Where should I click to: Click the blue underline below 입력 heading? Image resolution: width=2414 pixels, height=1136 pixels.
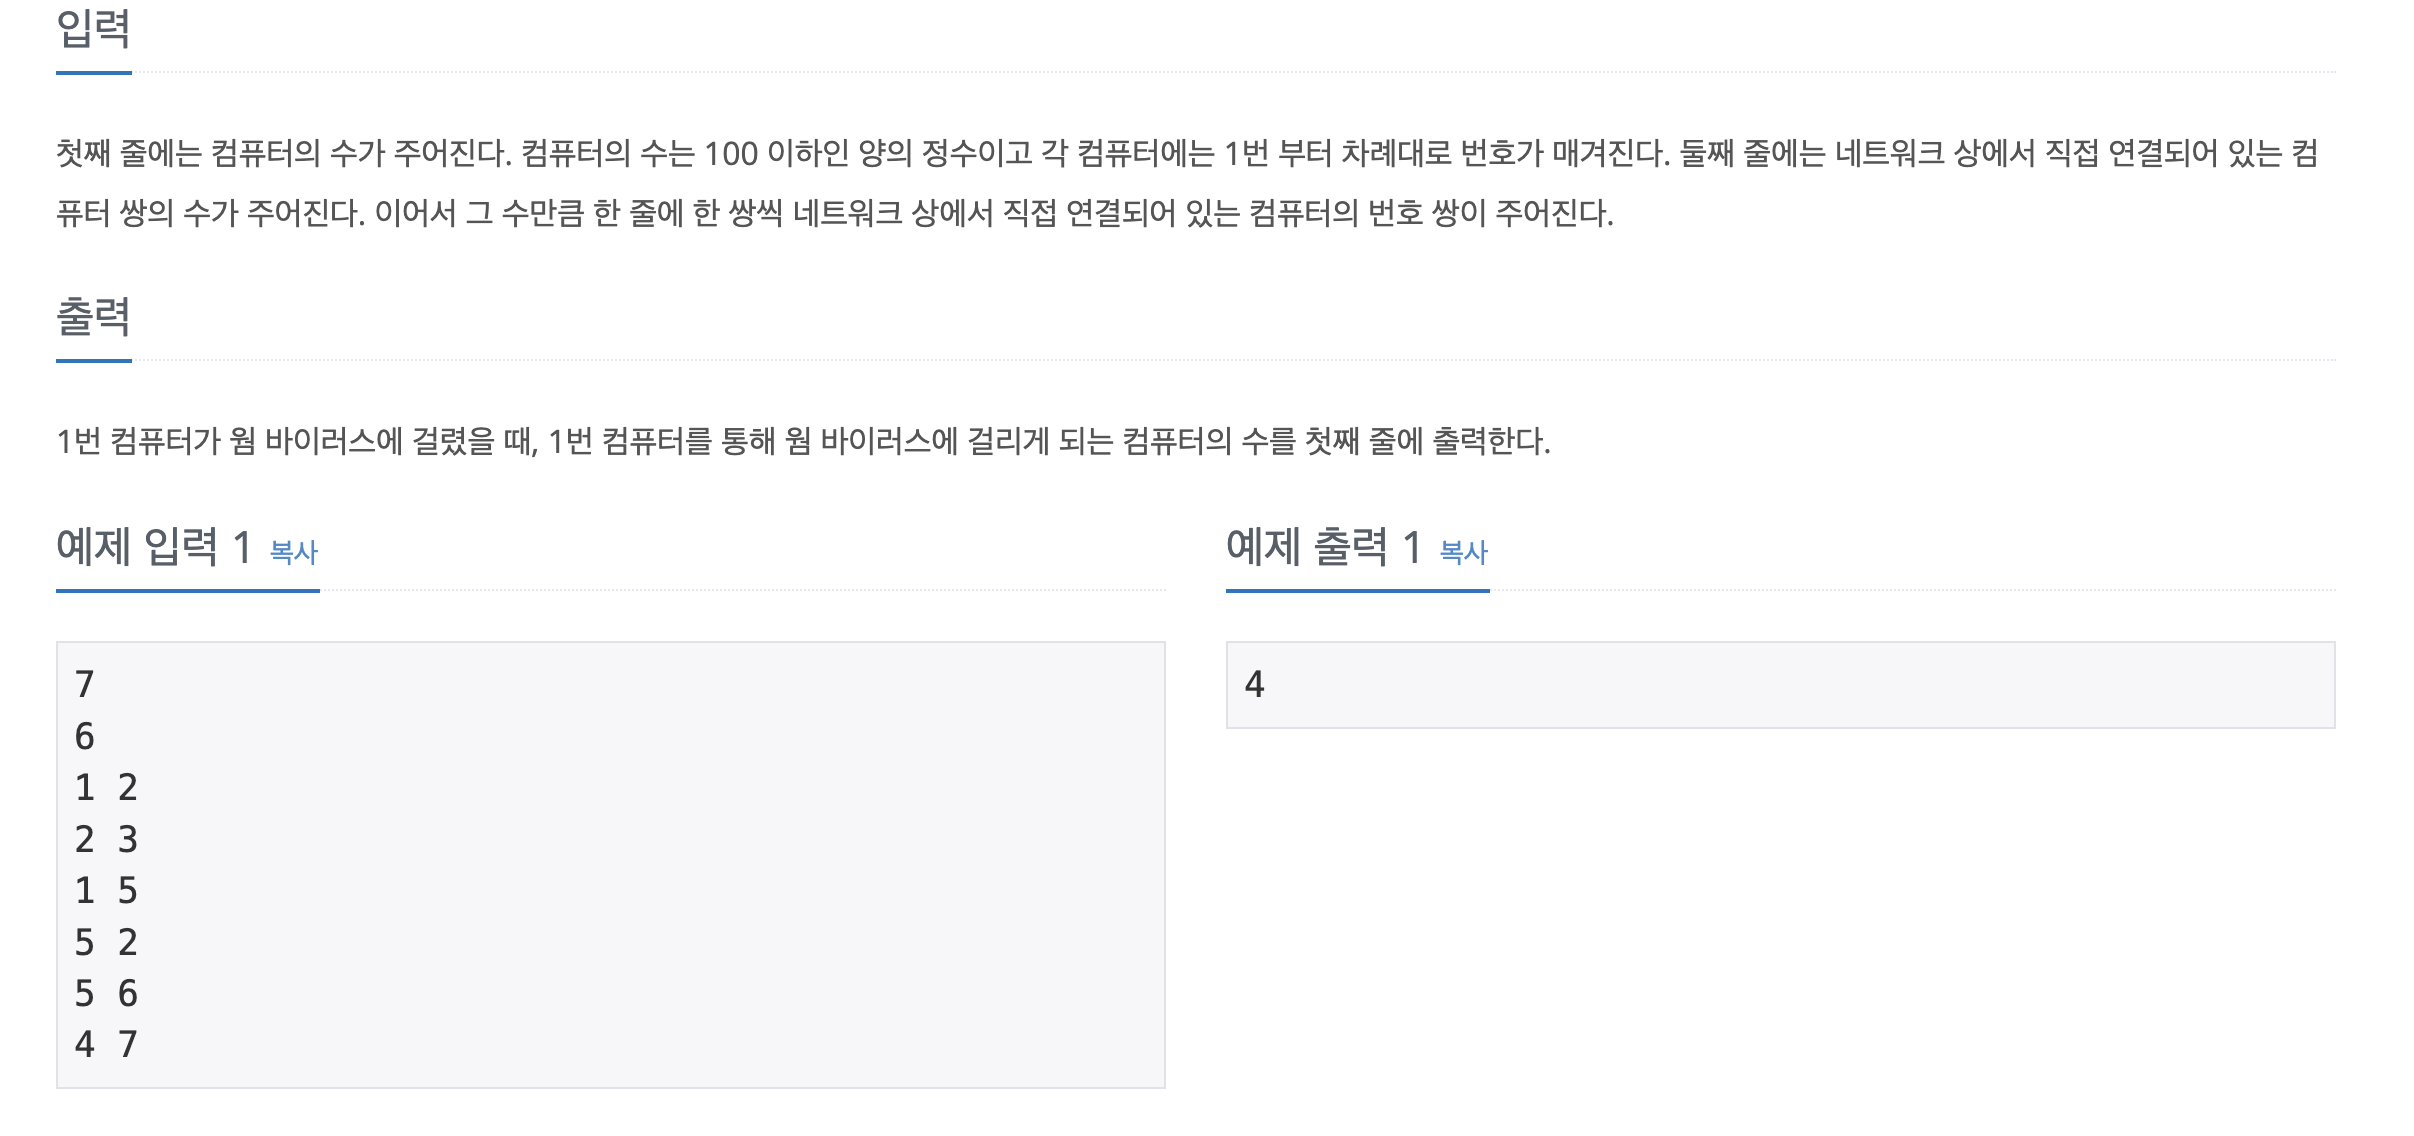92,72
